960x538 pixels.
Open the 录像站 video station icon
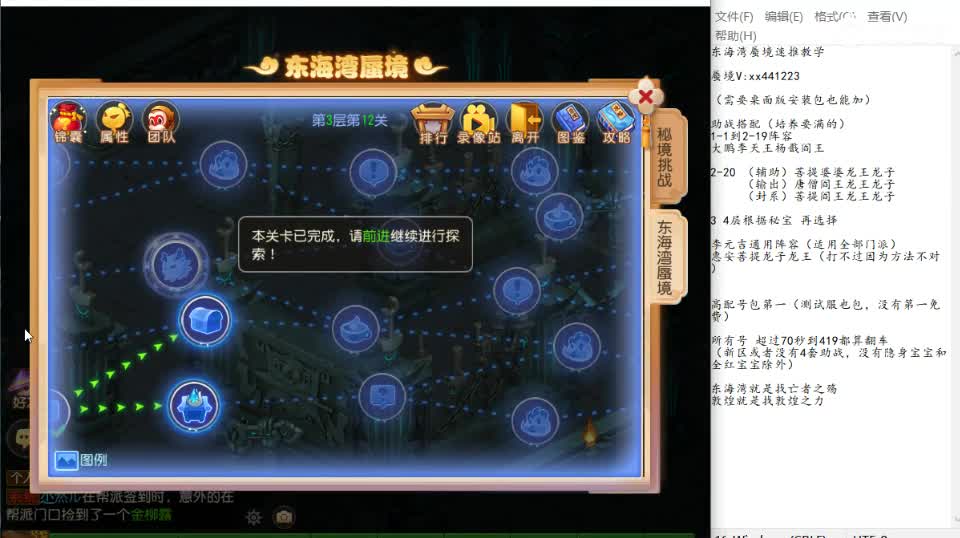point(479,124)
